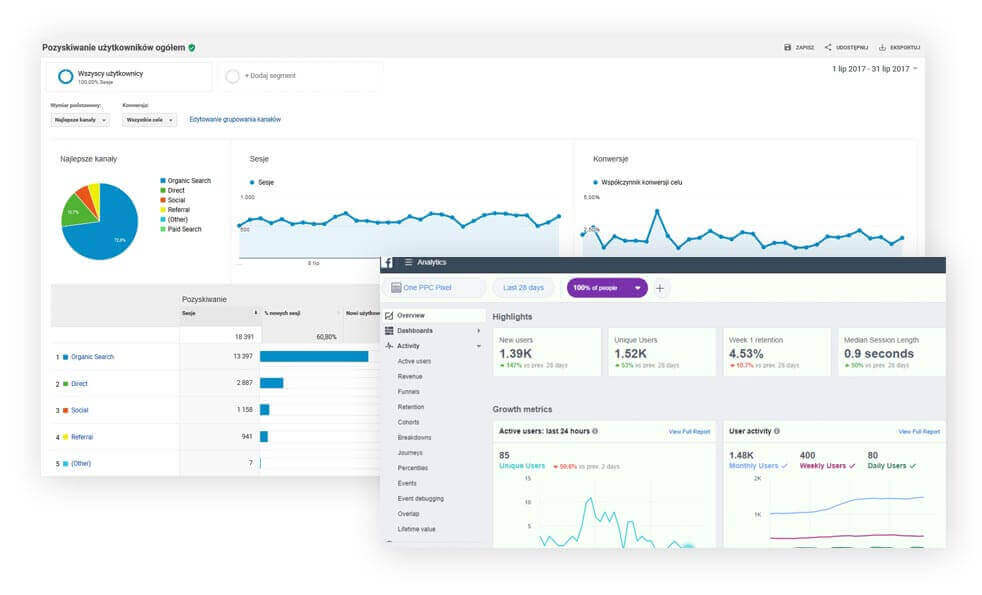This screenshot has width=982, height=595.
Task: Open the Najlepsze kanały dropdown
Action: click(x=78, y=119)
